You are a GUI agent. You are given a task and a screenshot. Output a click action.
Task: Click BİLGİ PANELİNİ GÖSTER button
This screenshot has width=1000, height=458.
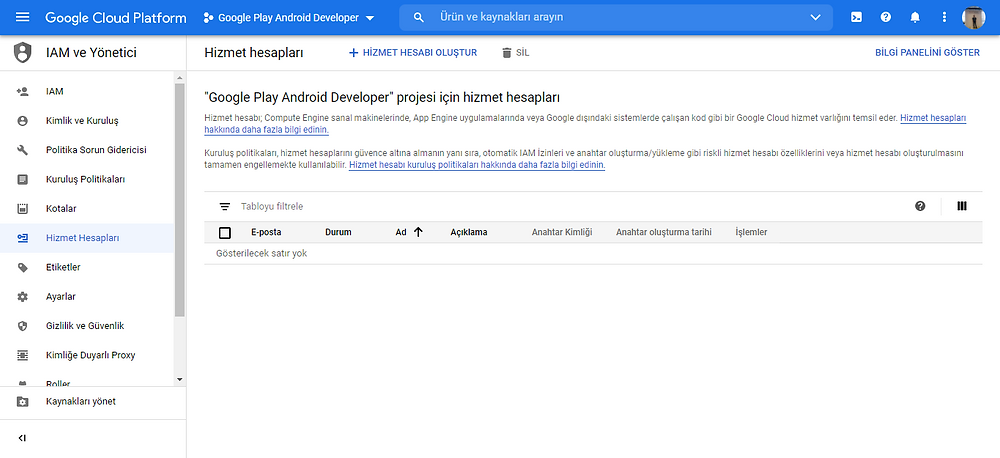(927, 53)
